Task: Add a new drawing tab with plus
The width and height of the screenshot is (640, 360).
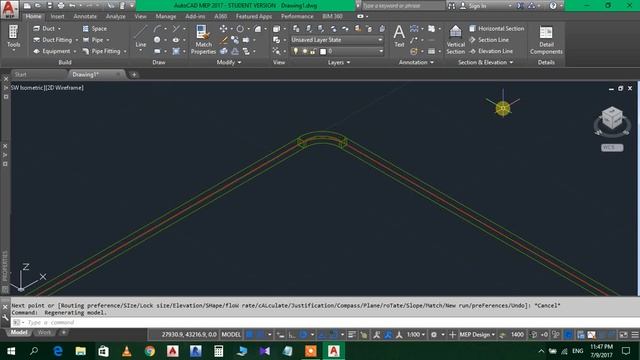Action: click(x=134, y=75)
